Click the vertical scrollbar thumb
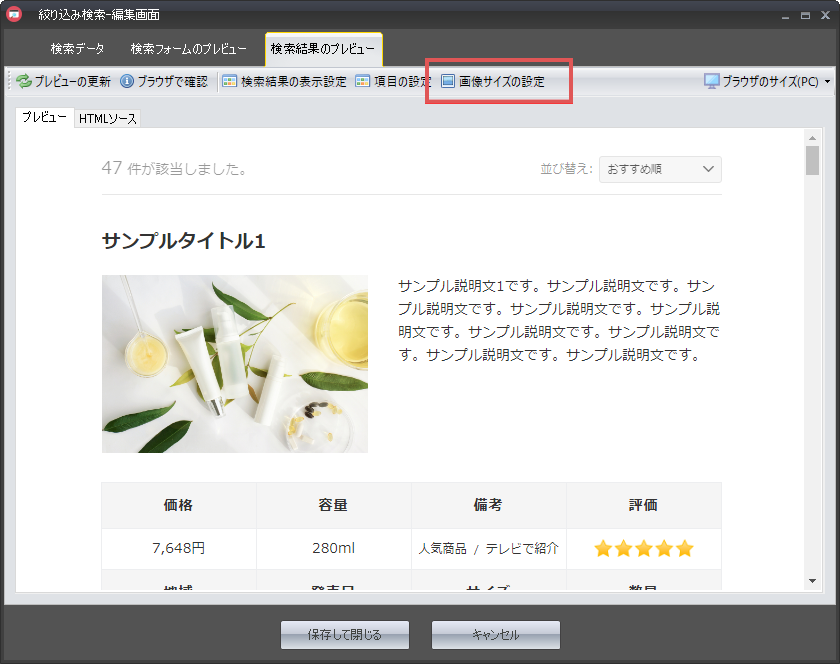 click(812, 160)
